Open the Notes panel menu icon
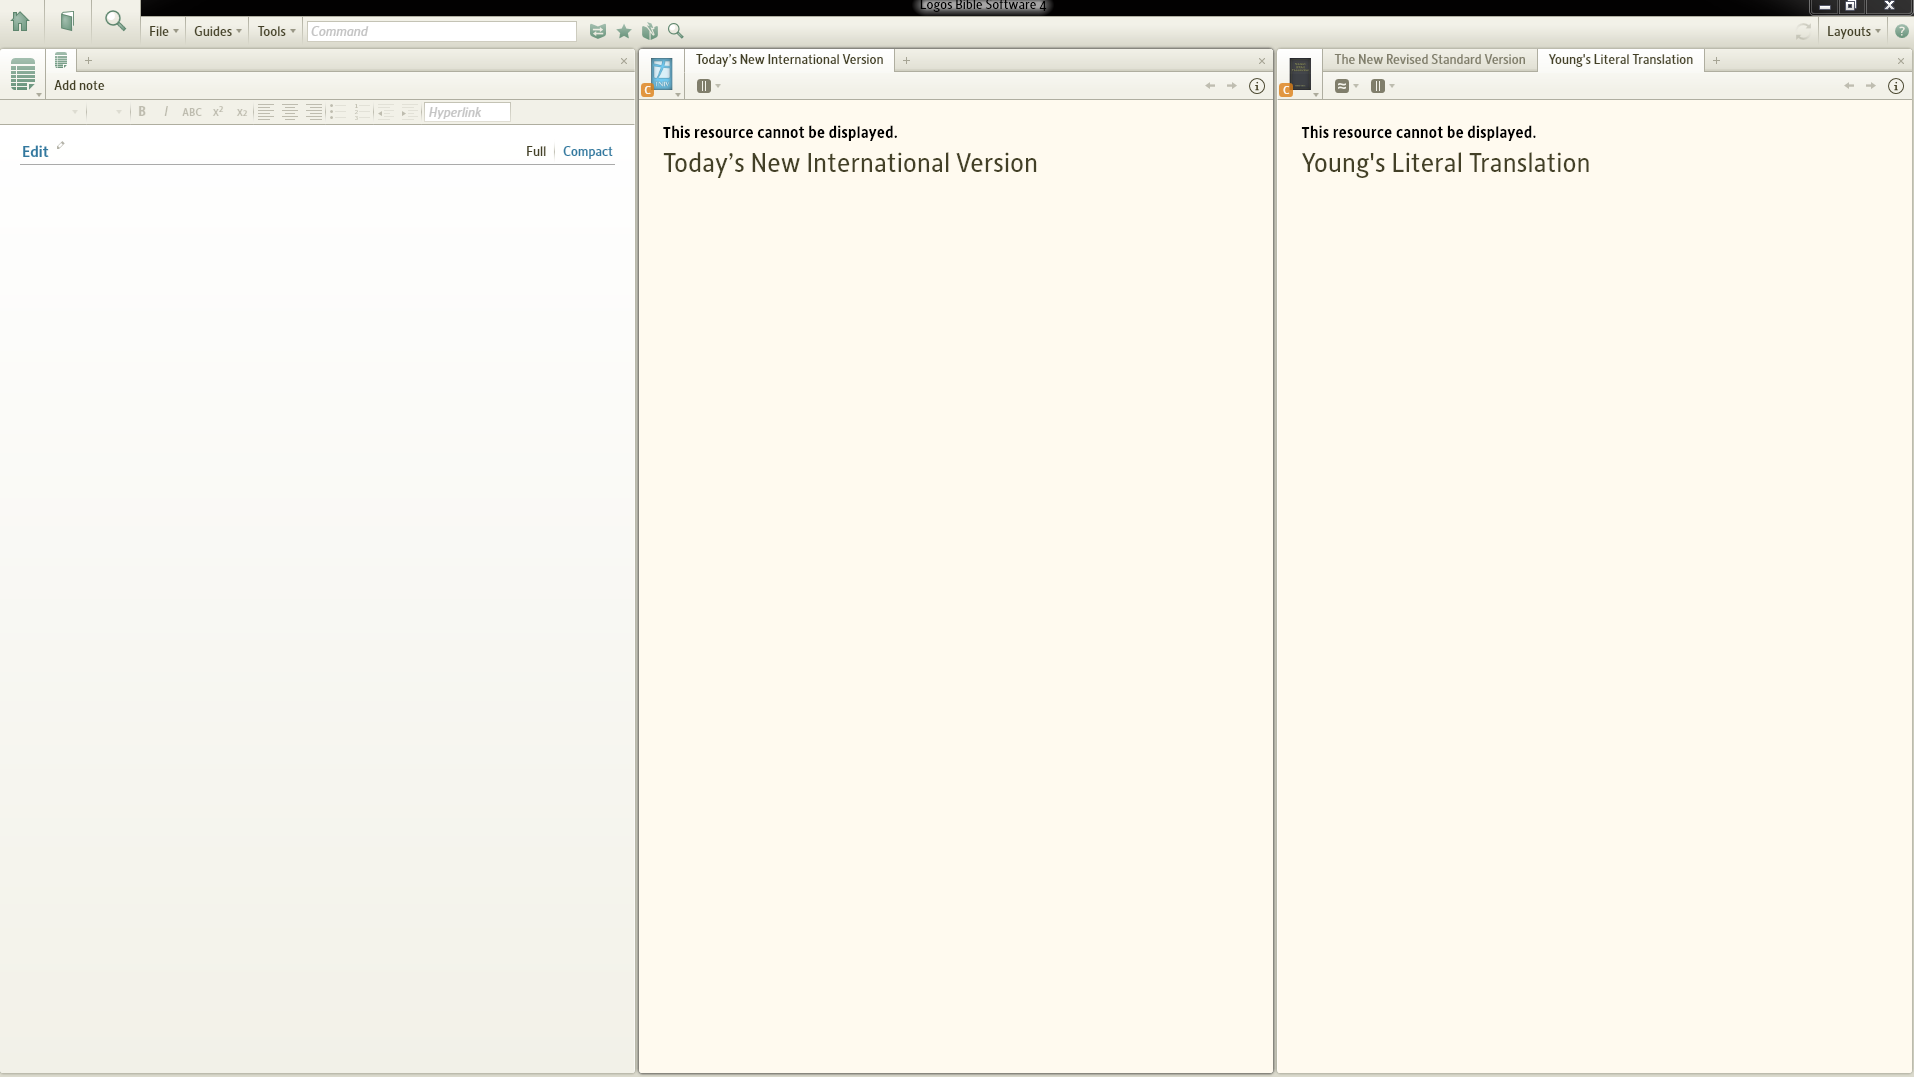 pyautogui.click(x=23, y=75)
